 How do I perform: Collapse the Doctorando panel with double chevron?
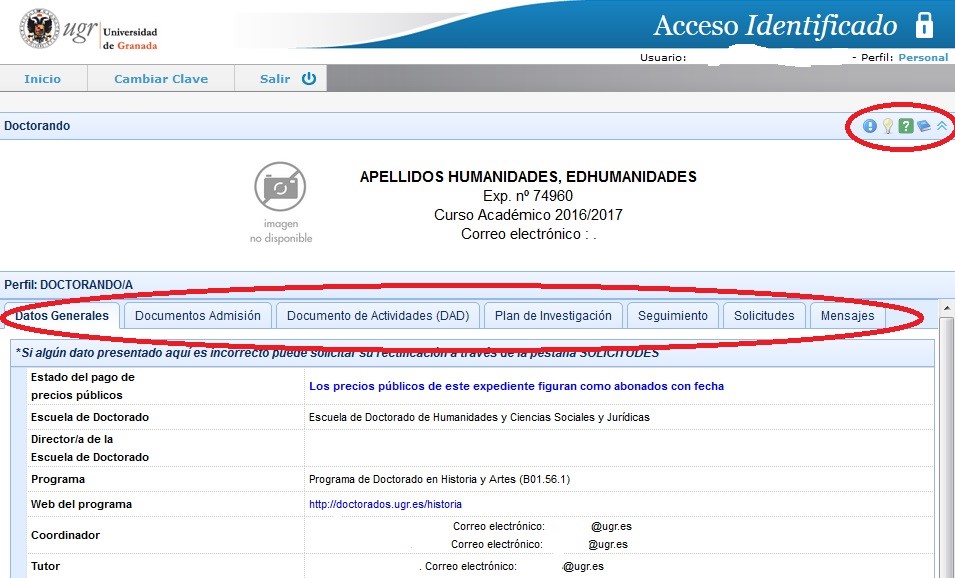tap(941, 126)
